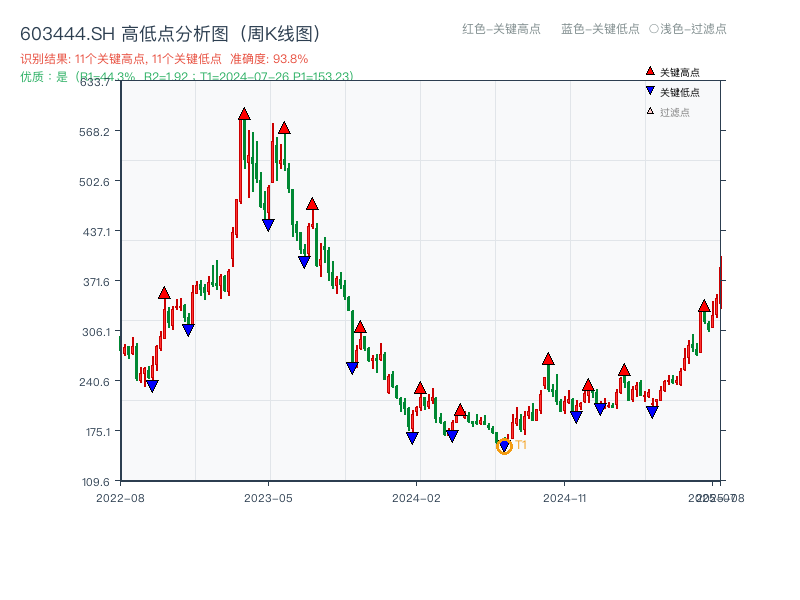
Task: Select the 周K线图 label in the chart title
Action: click(281, 32)
